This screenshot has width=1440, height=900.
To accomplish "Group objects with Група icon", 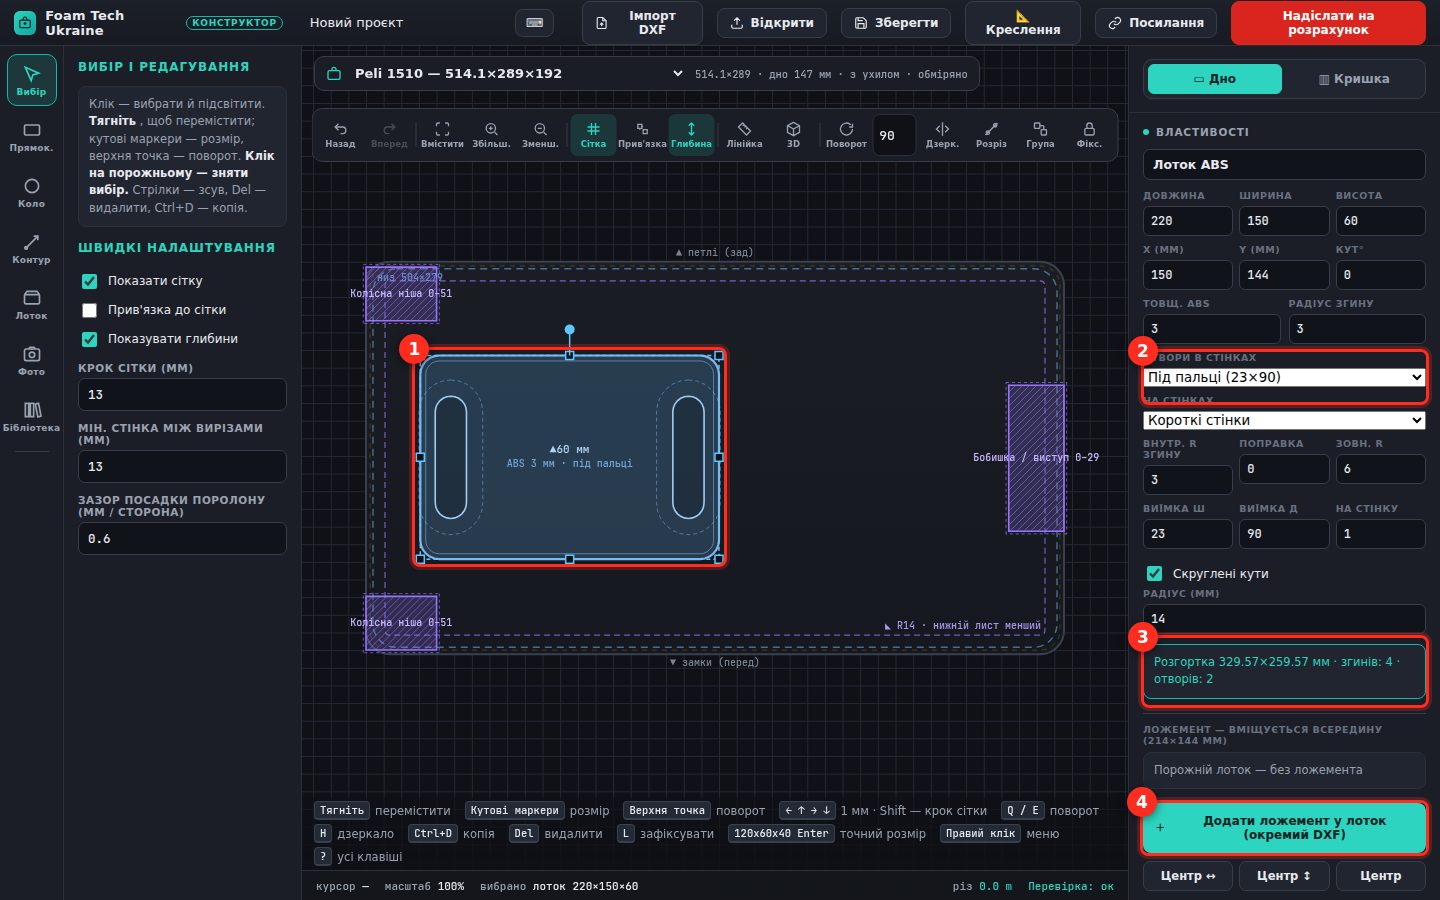I will click(1040, 135).
